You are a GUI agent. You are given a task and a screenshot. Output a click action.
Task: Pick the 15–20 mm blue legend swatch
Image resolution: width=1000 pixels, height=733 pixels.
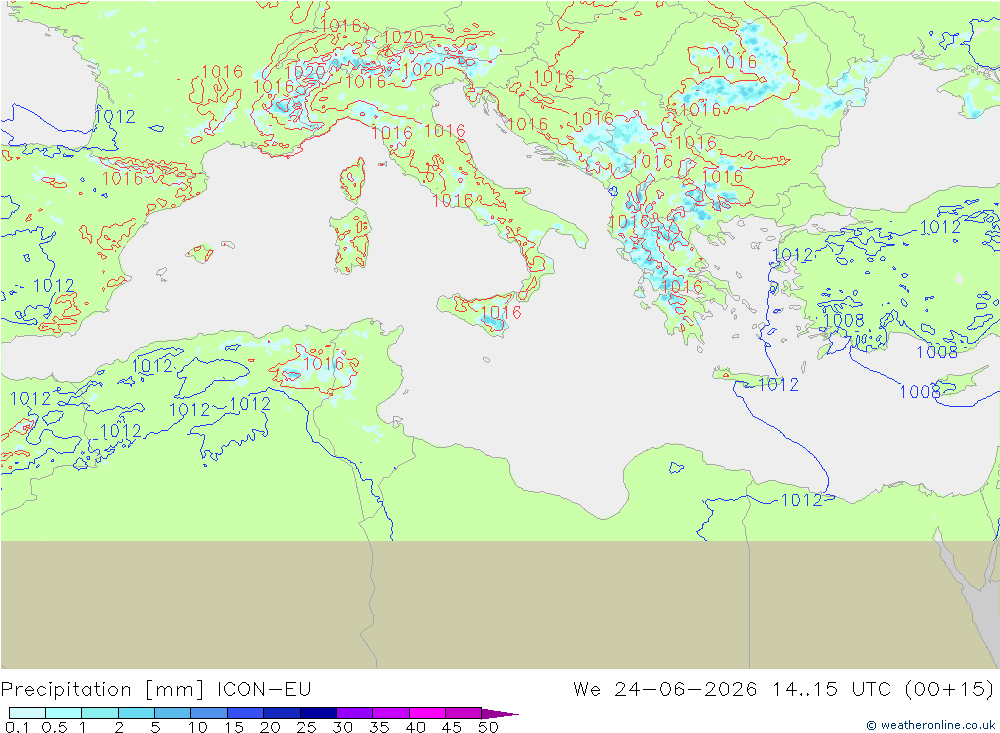coord(245,713)
